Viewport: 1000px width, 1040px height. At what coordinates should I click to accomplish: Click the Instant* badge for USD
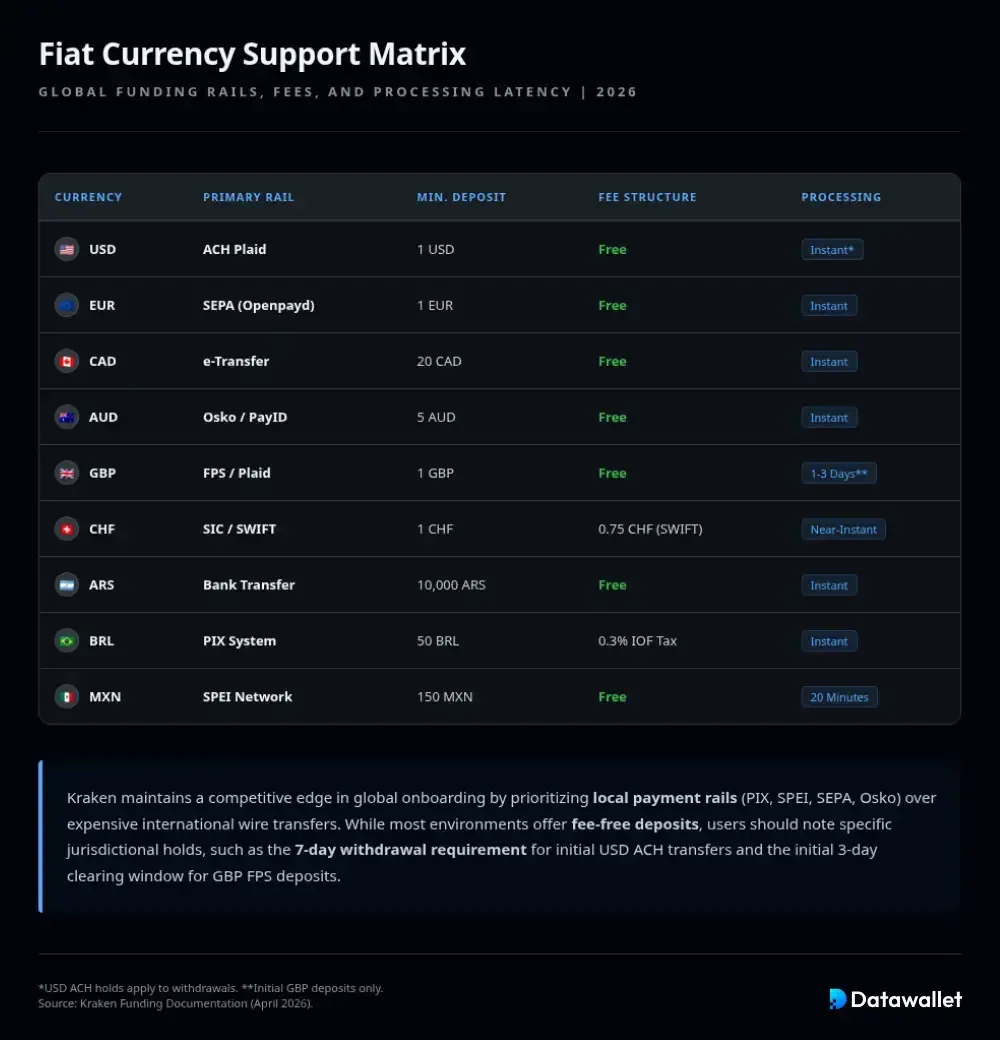[832, 250]
